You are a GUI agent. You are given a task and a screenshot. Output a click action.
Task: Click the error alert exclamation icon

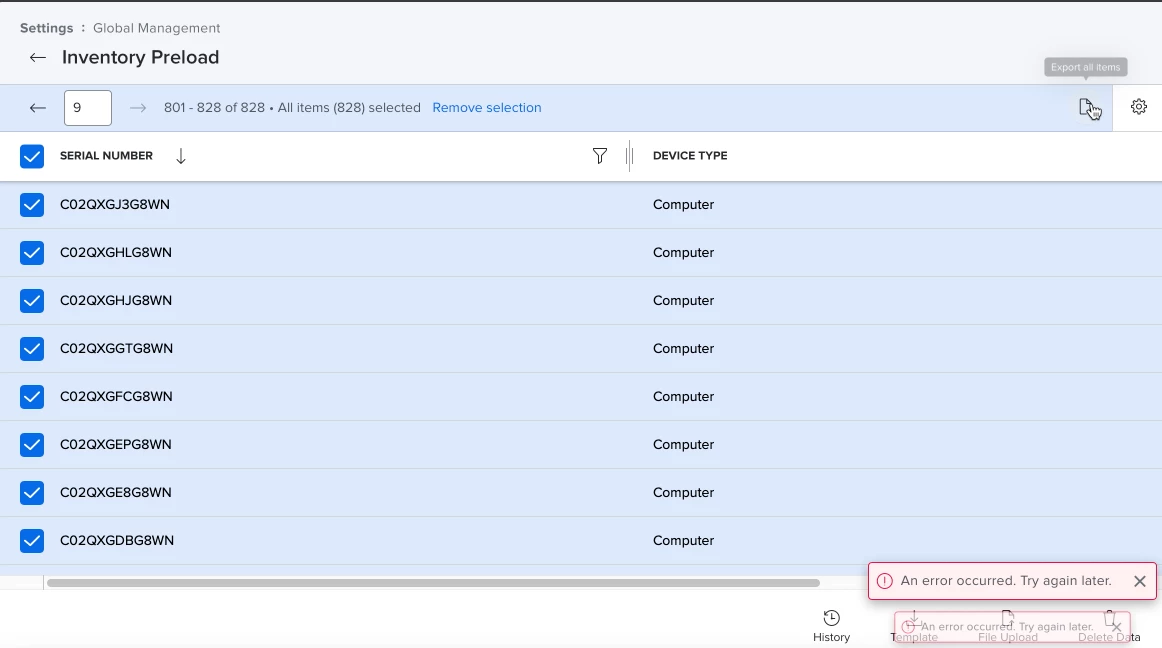point(885,581)
